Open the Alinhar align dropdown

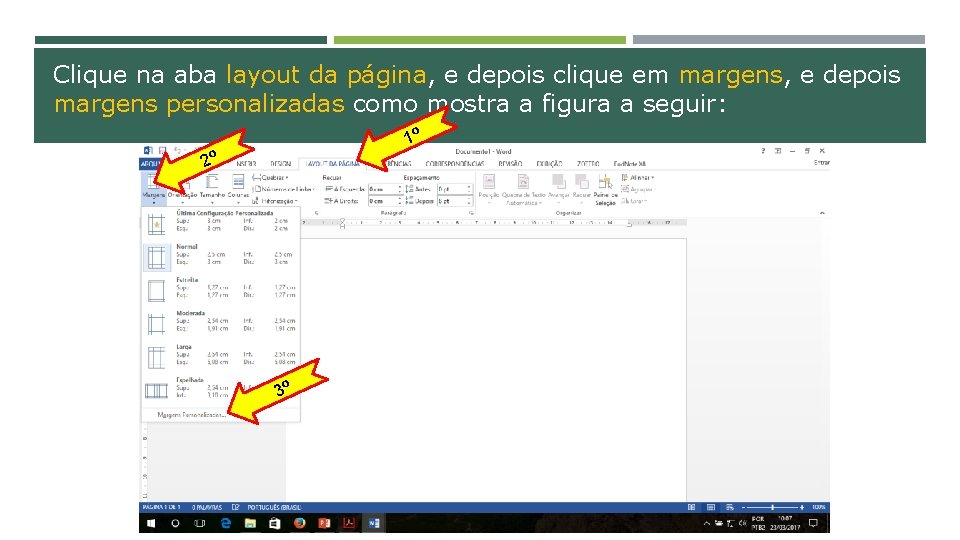coord(638,178)
